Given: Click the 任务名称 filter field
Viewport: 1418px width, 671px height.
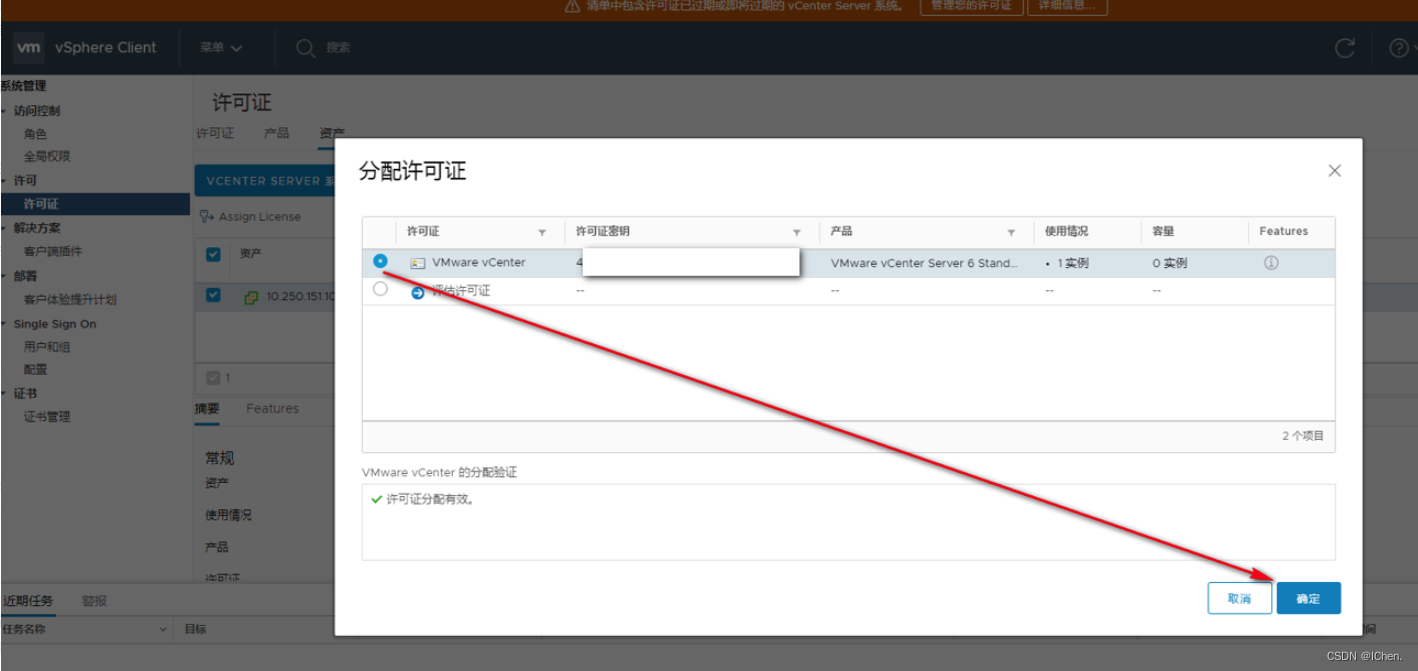Looking at the screenshot, I should tap(85, 629).
